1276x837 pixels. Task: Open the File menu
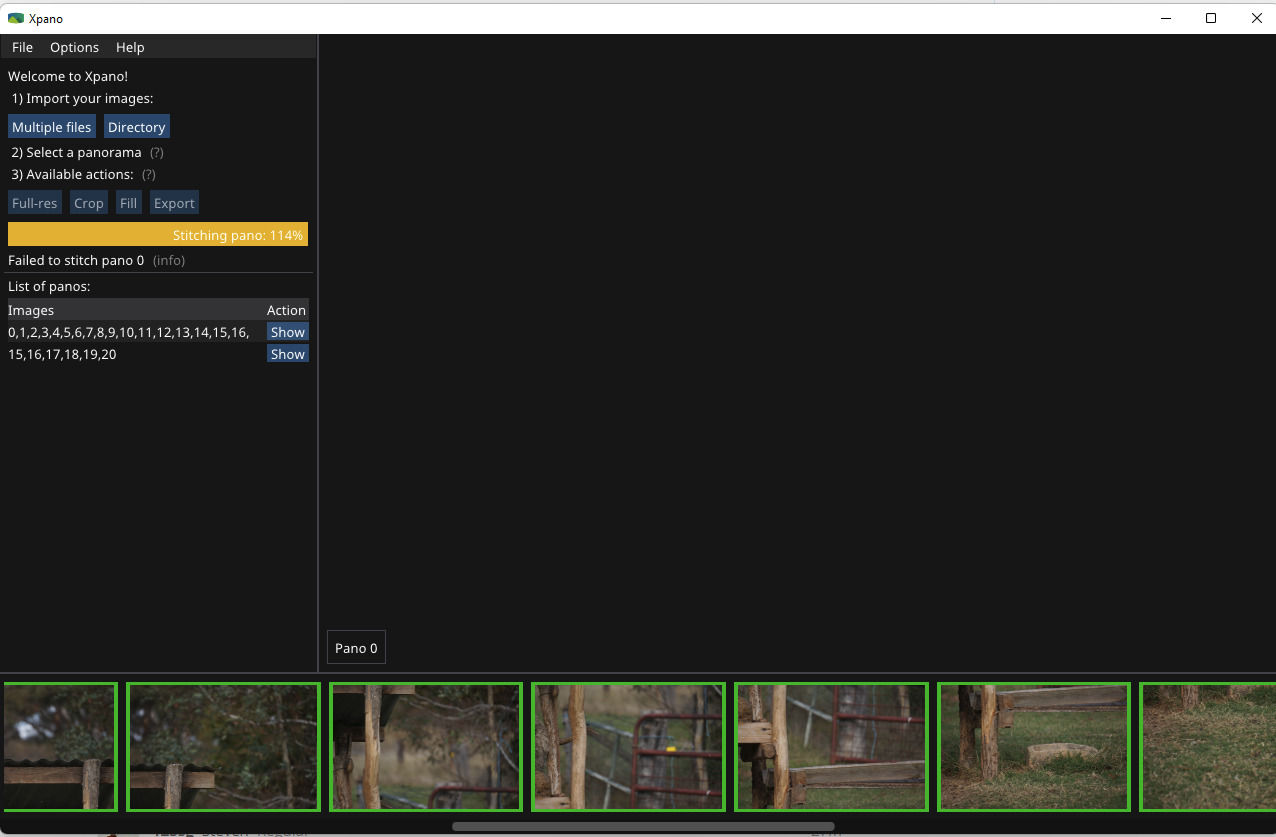click(x=22, y=47)
